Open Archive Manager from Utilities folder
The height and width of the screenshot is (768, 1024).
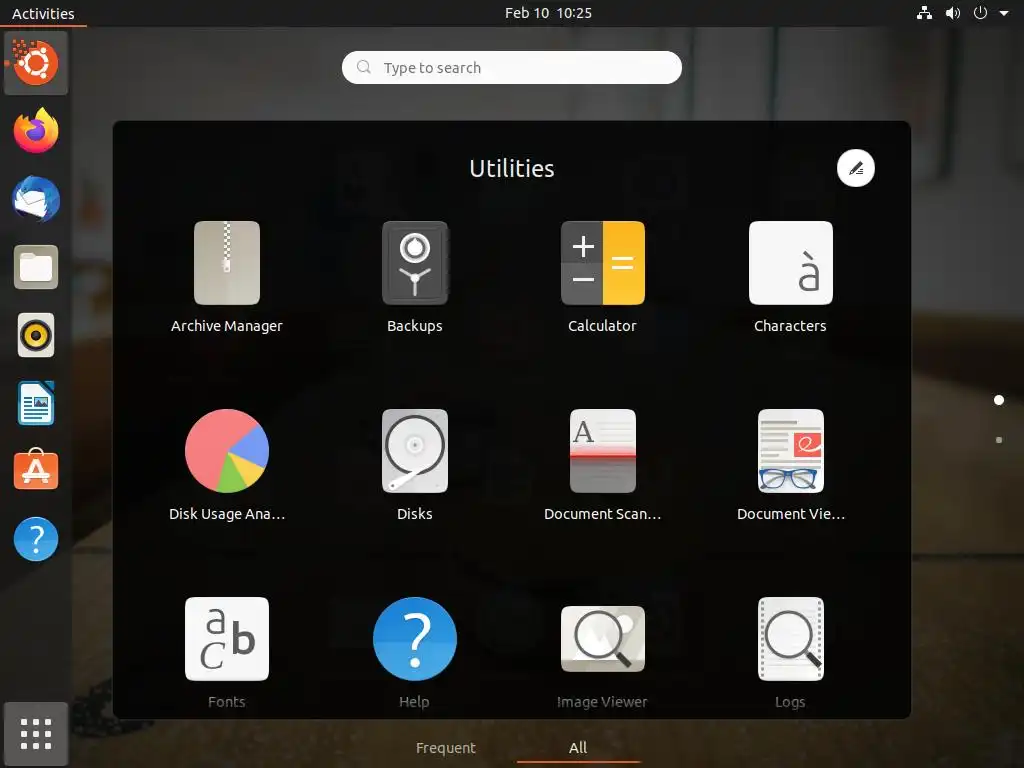(x=227, y=263)
